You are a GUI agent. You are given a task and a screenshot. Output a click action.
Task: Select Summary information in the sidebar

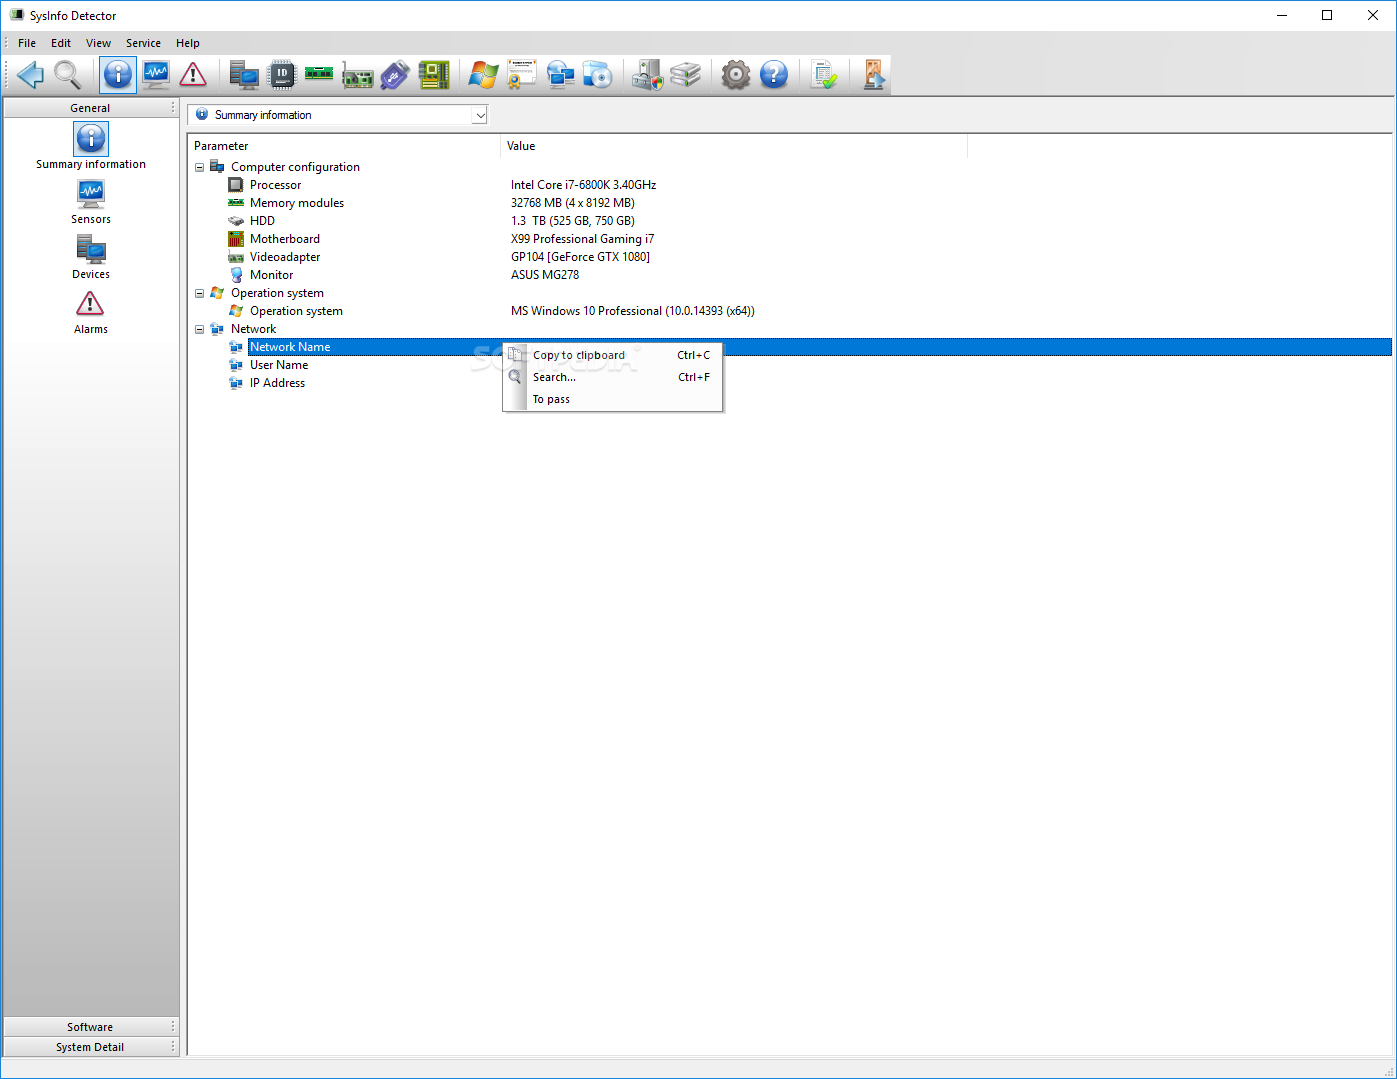pyautogui.click(x=91, y=146)
